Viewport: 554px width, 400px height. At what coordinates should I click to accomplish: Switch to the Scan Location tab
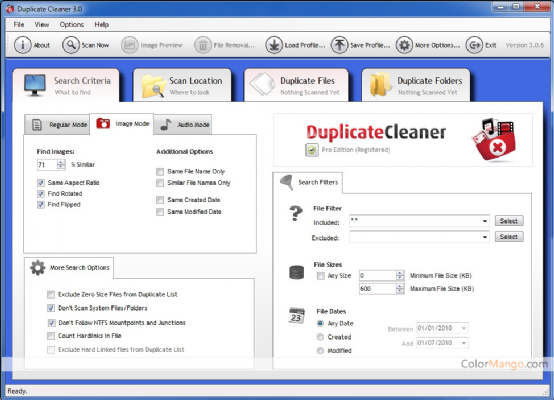[182, 85]
